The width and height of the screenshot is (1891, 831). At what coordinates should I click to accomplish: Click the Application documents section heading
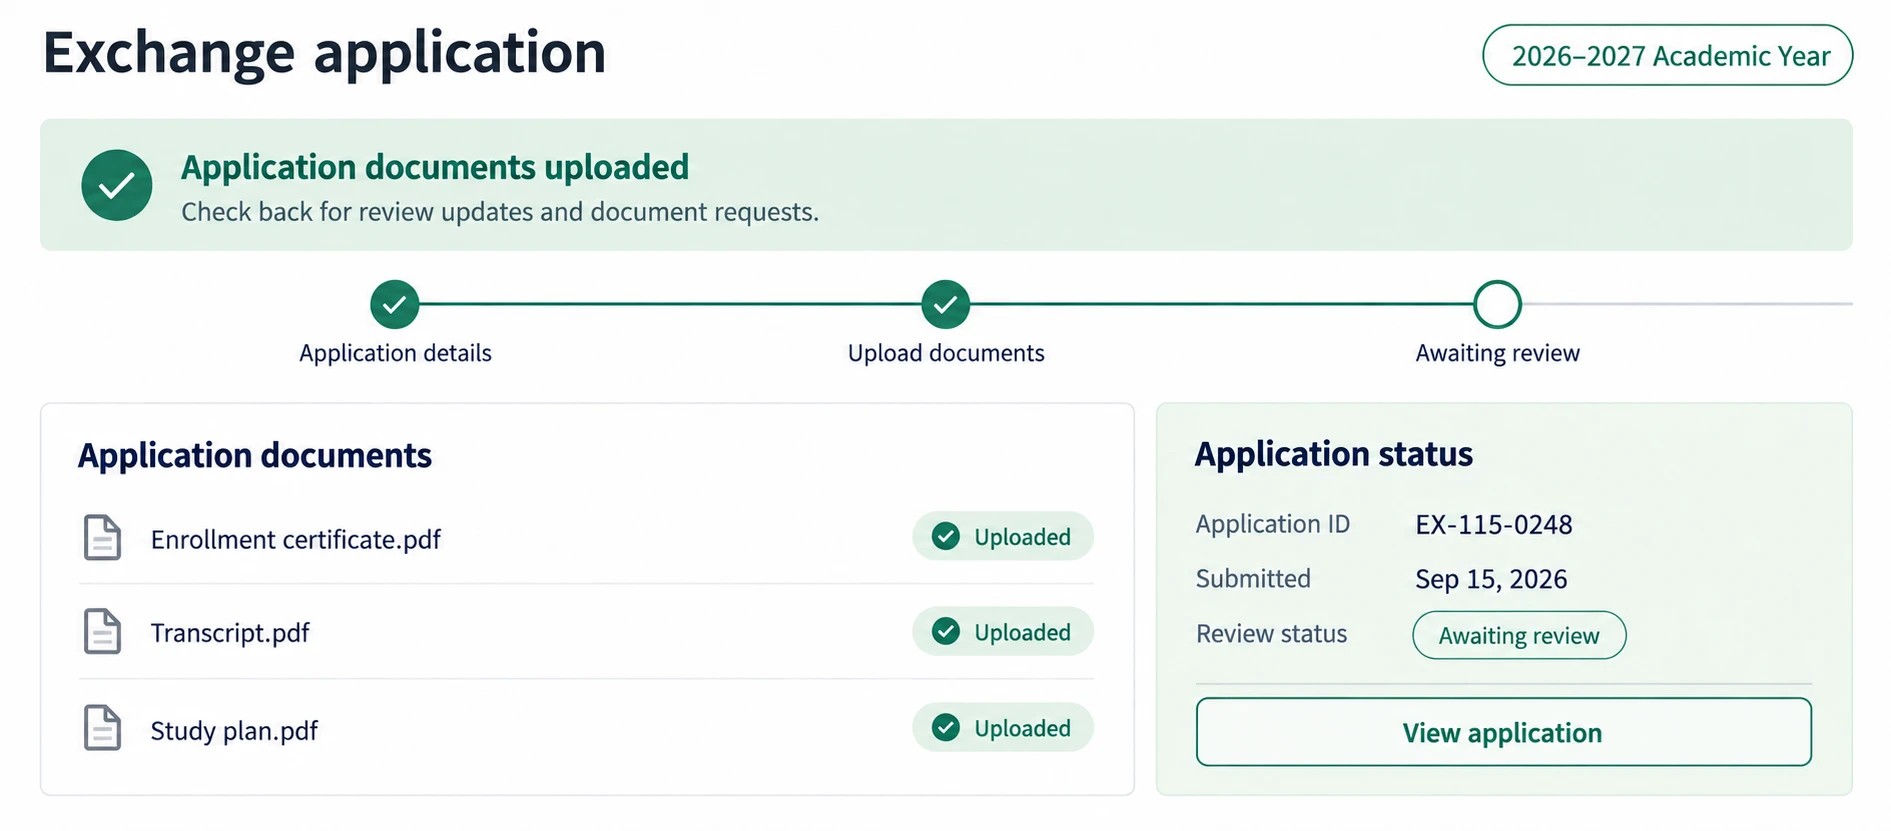point(255,456)
